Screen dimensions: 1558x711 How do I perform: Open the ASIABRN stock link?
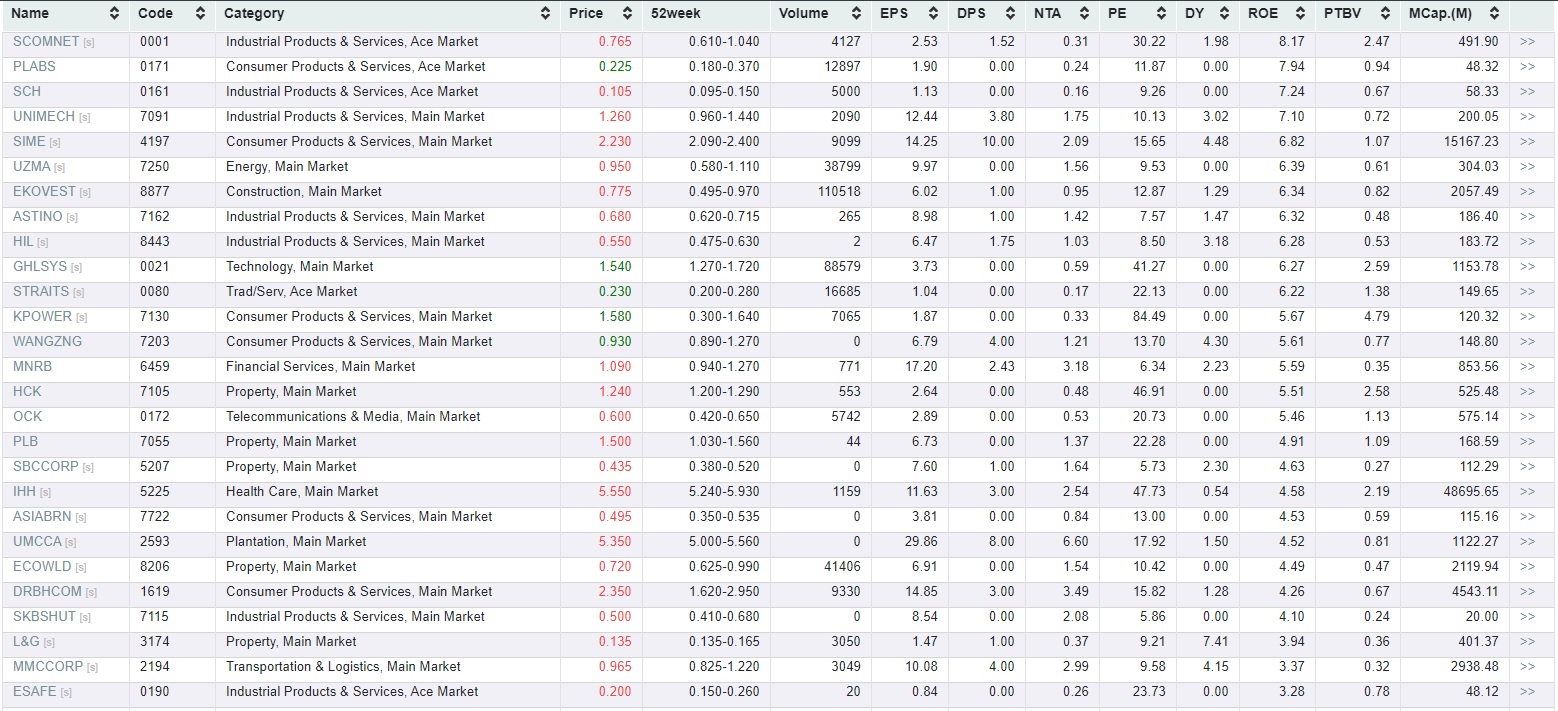42,517
